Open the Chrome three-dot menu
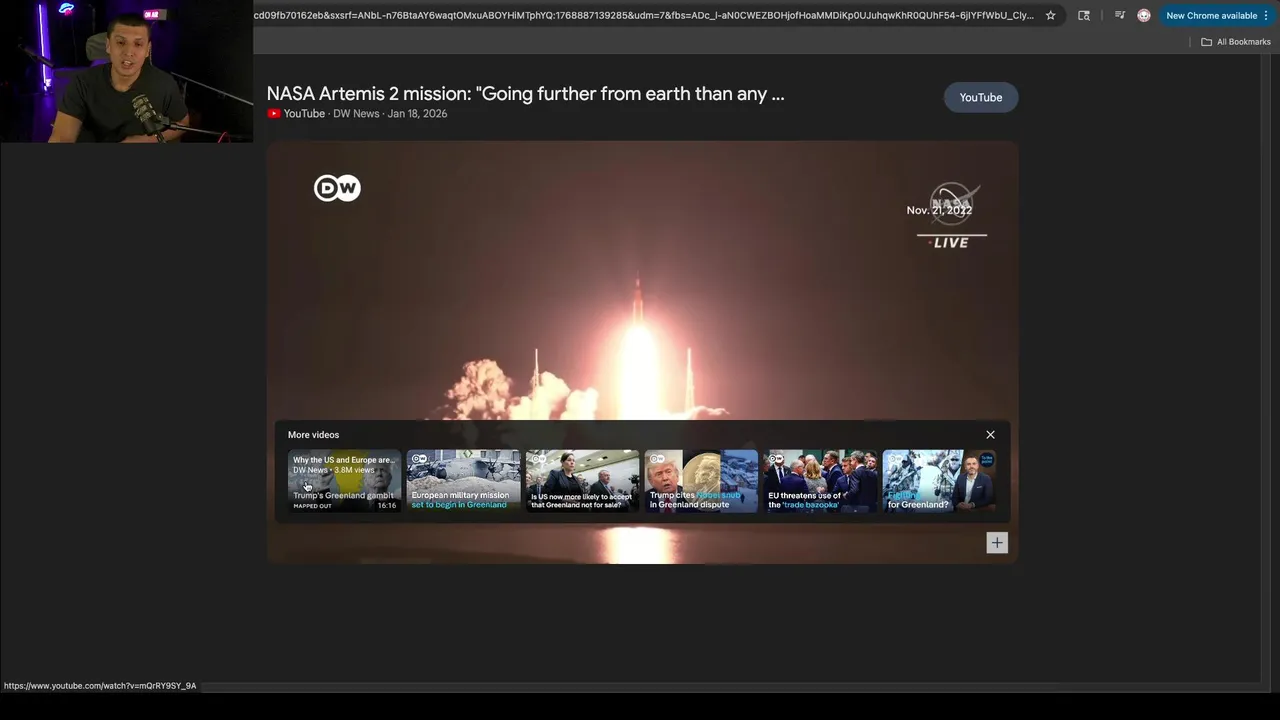 tap(1266, 15)
